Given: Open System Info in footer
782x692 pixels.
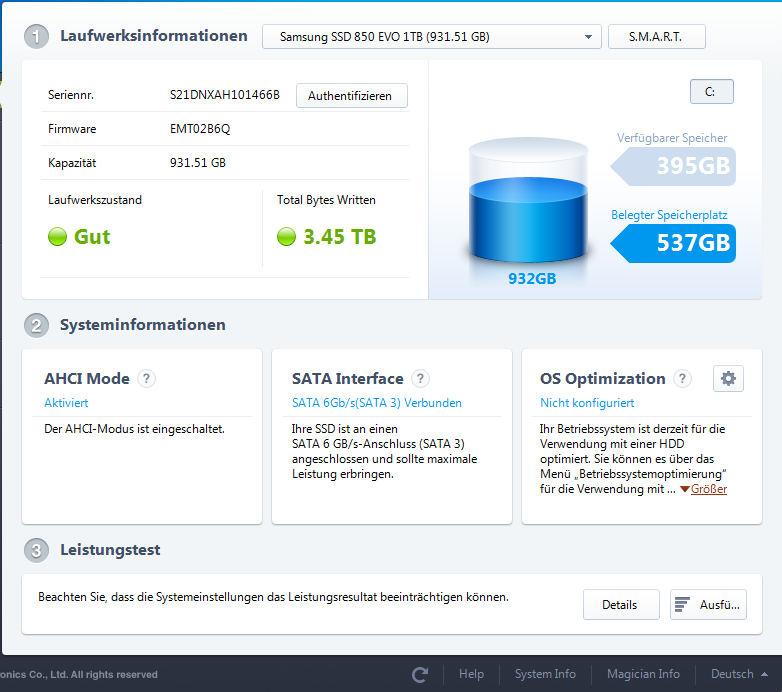Looking at the screenshot, I should coord(545,674).
